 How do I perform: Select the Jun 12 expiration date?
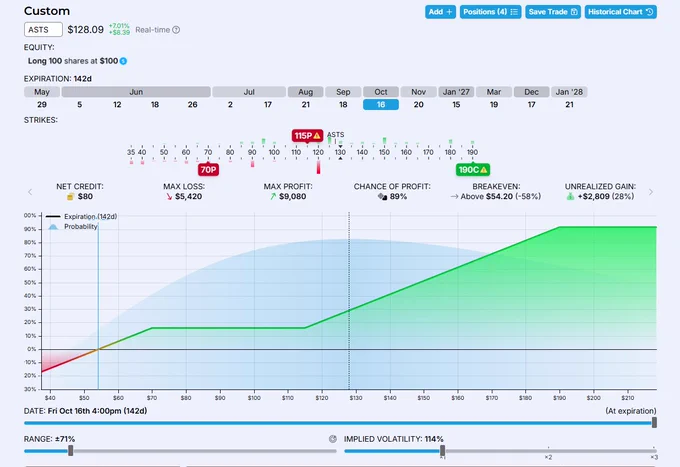coord(117,105)
